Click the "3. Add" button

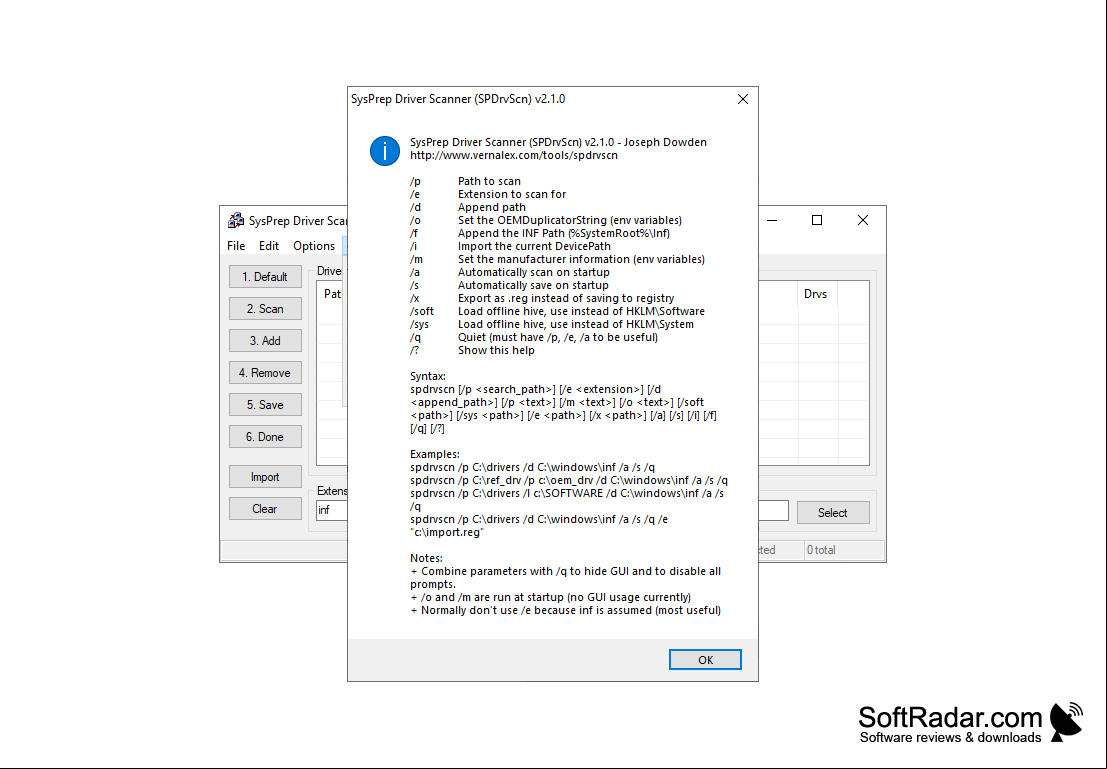click(x=265, y=340)
